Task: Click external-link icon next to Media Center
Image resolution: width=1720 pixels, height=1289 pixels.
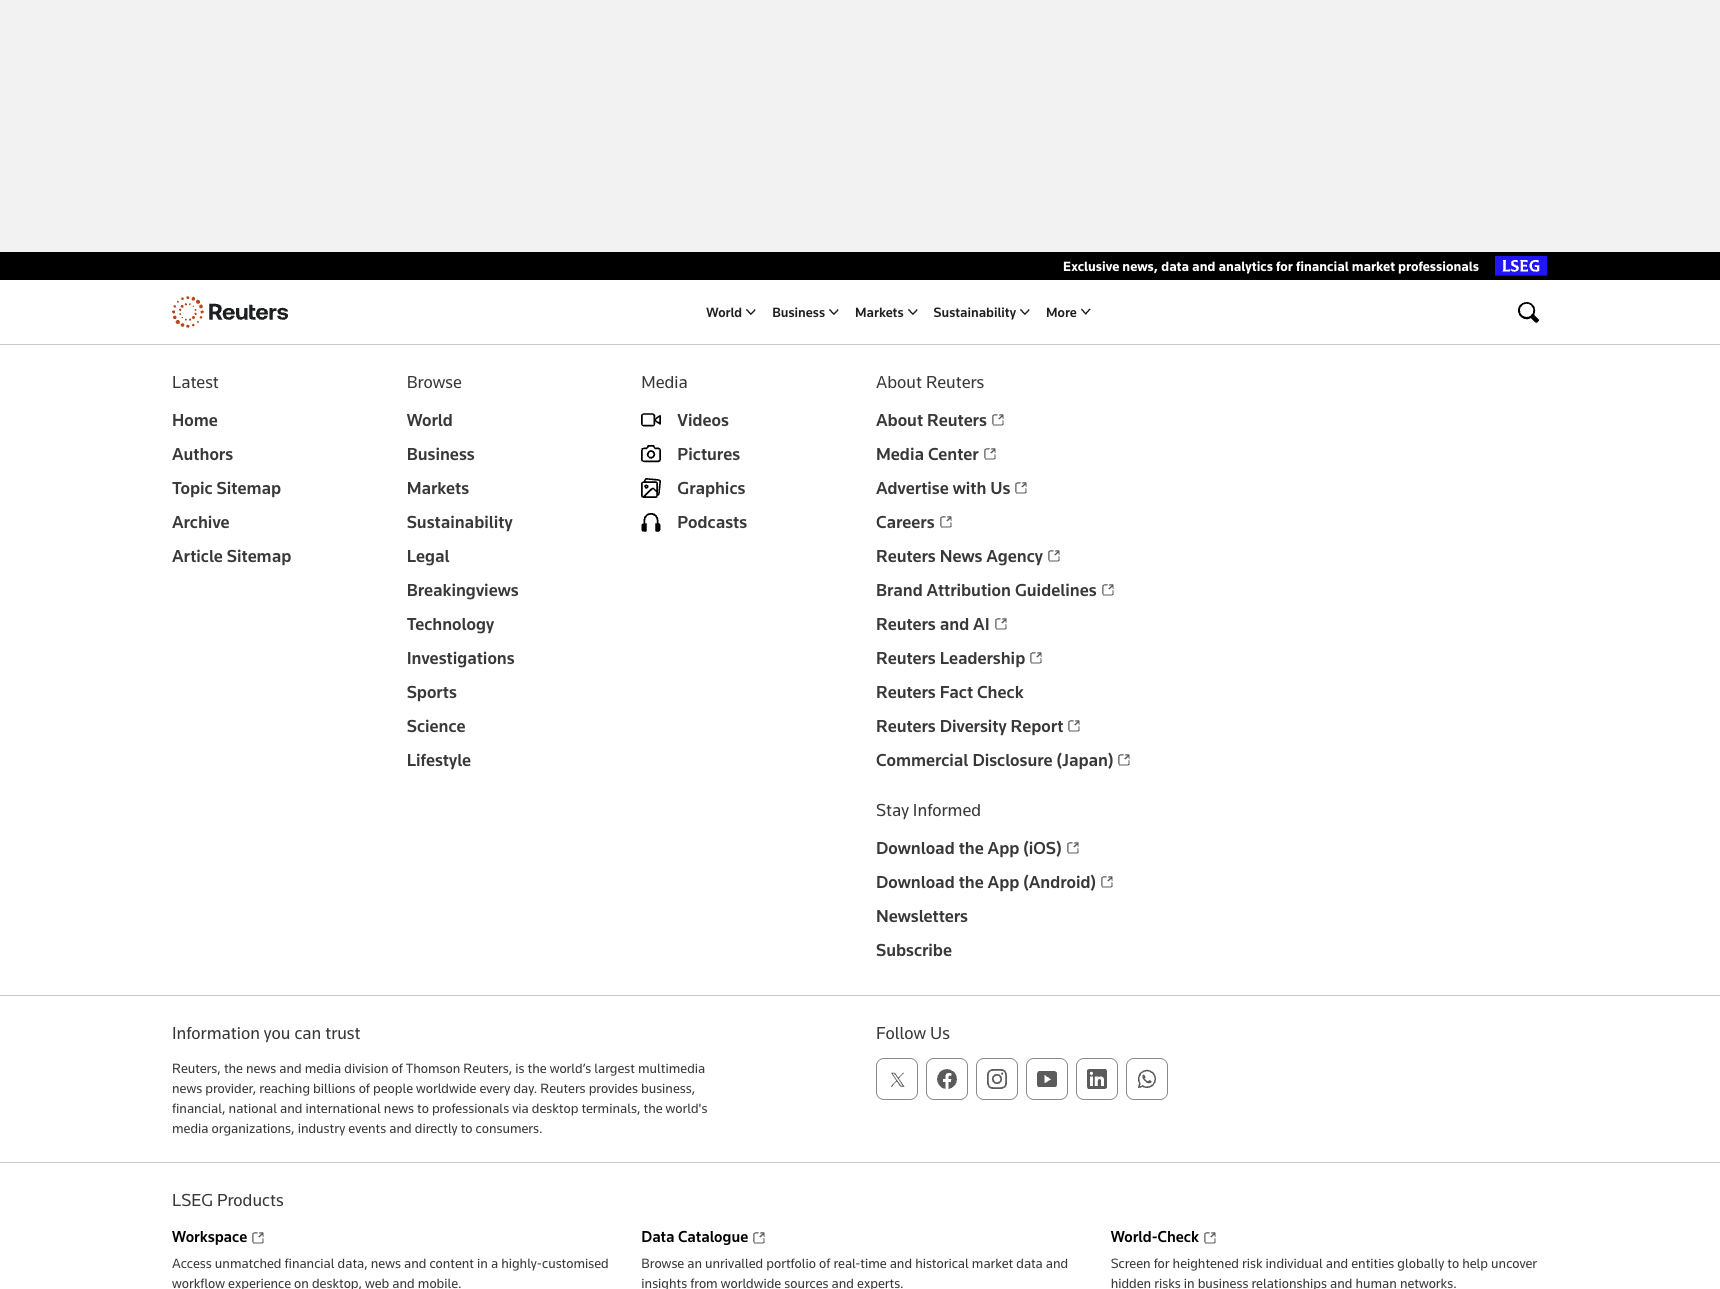Action: click(990, 454)
